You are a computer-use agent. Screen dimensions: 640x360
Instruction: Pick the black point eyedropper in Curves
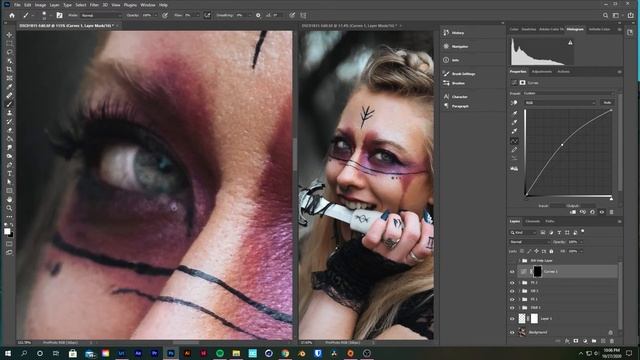pyautogui.click(x=515, y=113)
